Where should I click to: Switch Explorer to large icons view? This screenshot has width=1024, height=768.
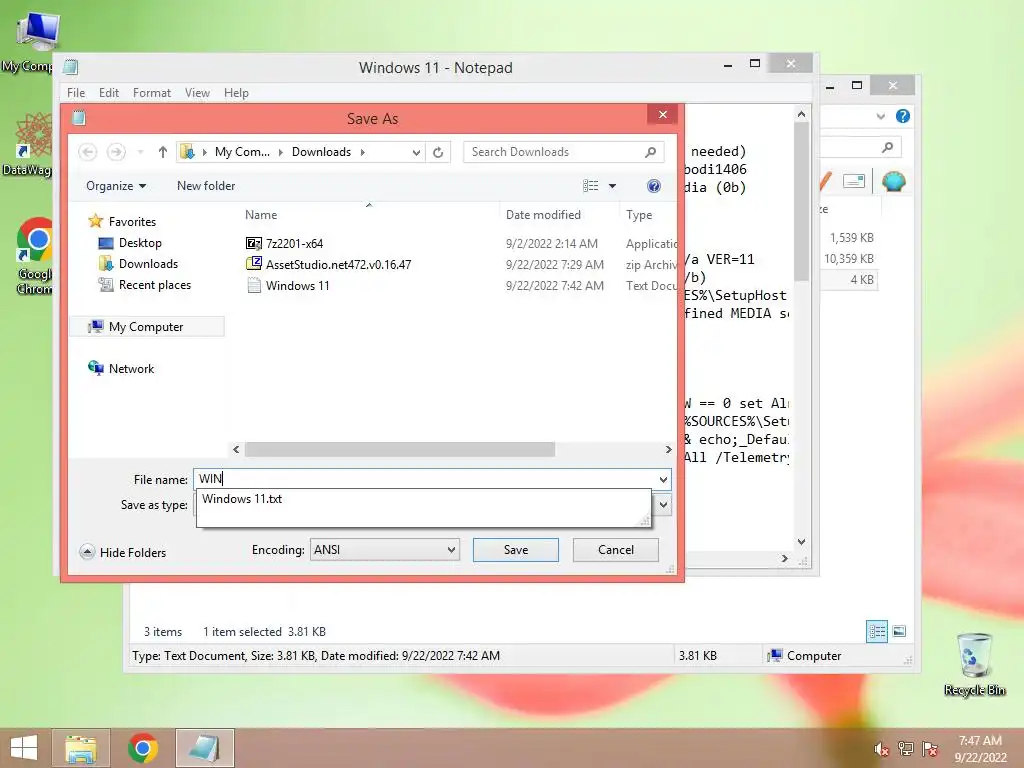[x=899, y=632]
